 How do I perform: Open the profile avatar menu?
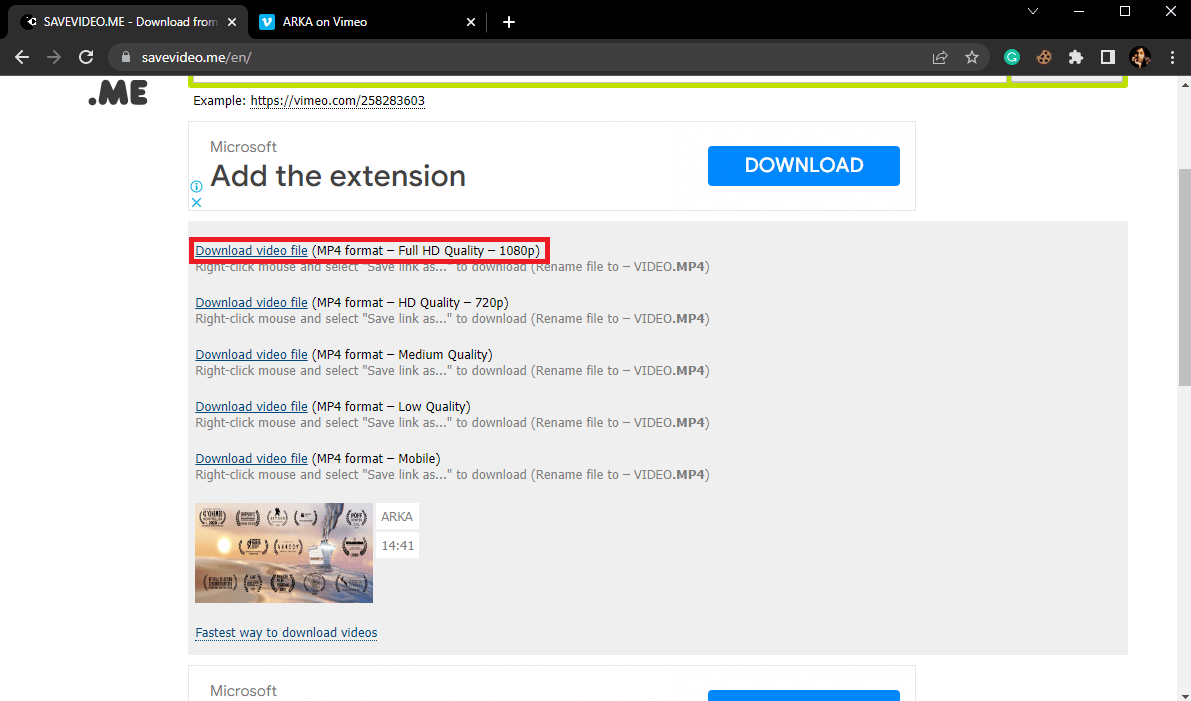(1140, 57)
